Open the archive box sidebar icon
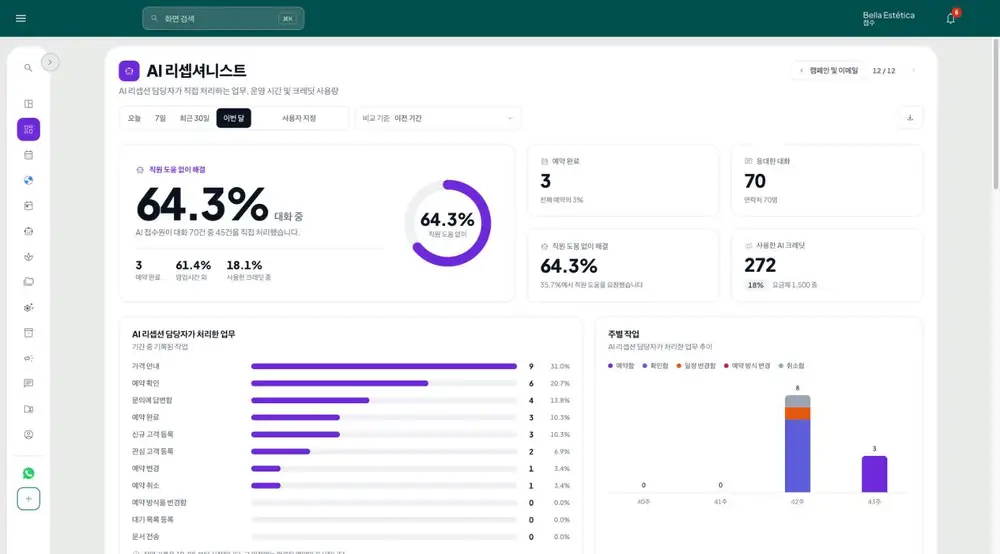This screenshot has height=554, width=1000. pos(28,333)
